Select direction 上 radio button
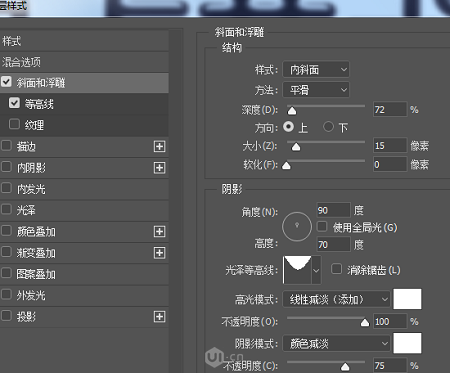 [x=289, y=127]
